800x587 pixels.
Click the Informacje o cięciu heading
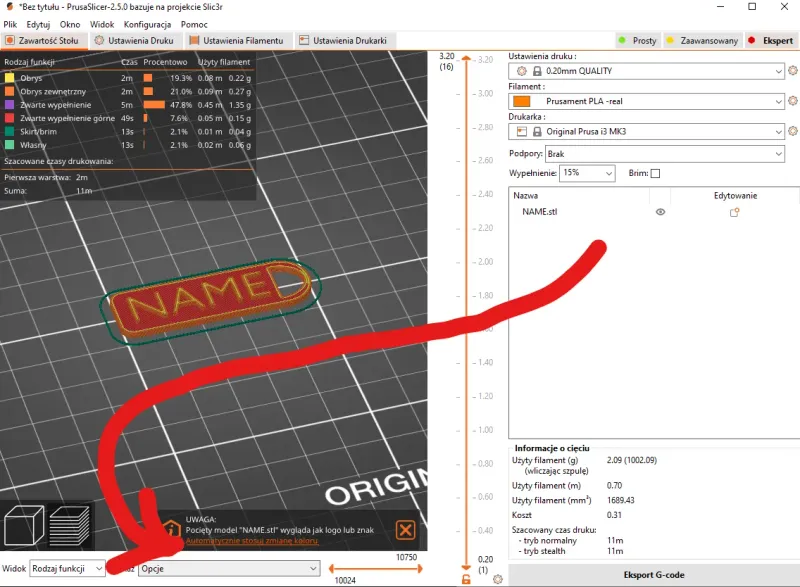click(552, 448)
